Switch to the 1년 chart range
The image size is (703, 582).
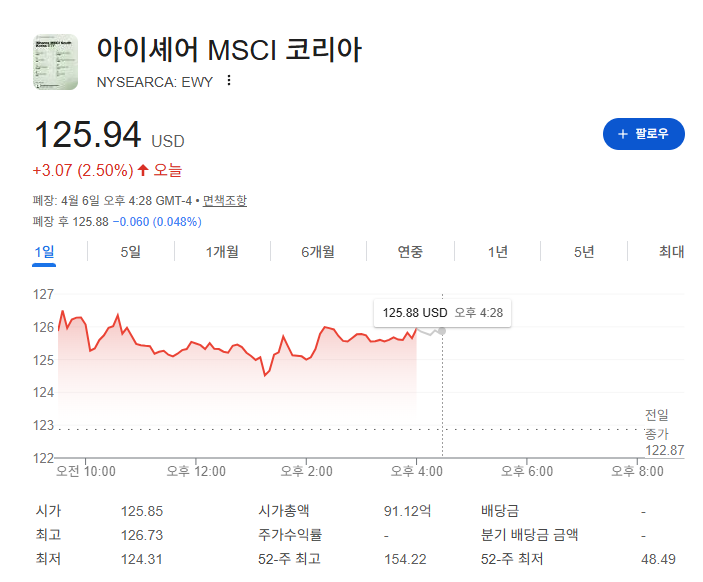498,252
